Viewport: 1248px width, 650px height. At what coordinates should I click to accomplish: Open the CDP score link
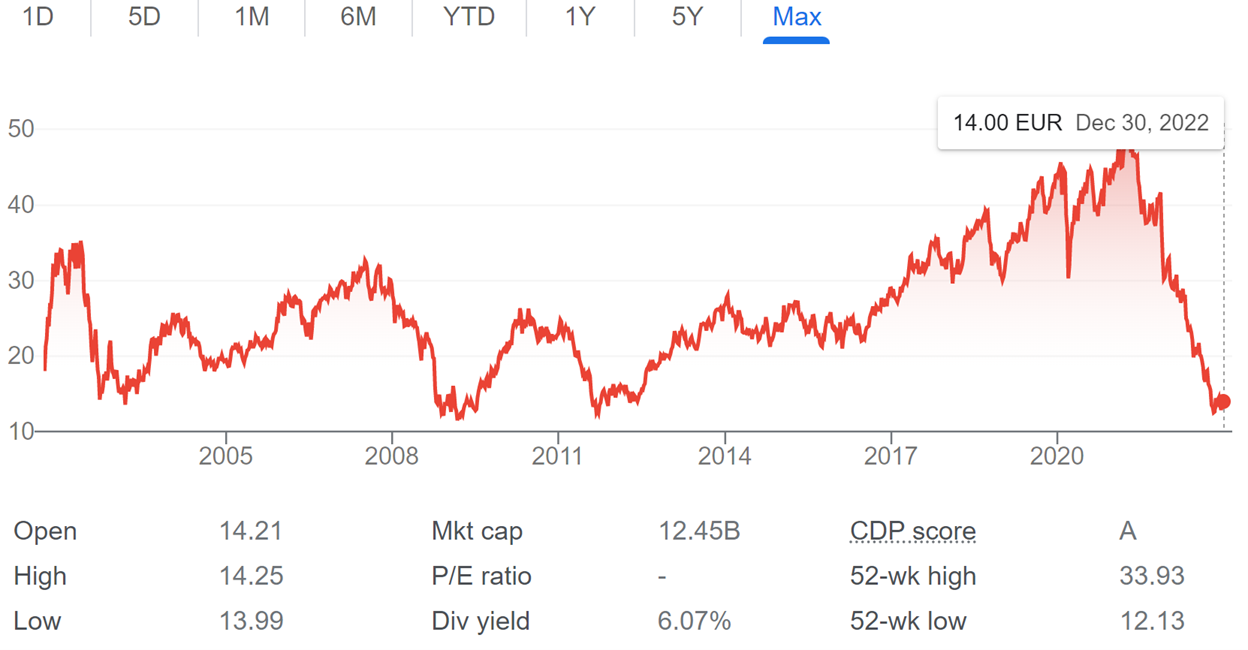913,531
